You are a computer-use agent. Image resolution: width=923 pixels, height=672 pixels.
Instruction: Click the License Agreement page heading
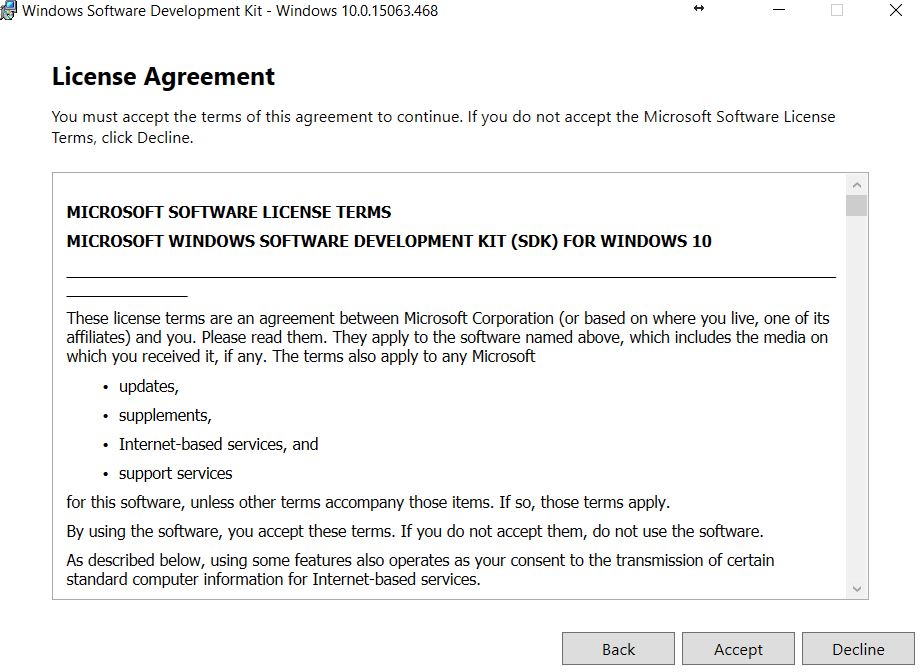[x=163, y=77]
